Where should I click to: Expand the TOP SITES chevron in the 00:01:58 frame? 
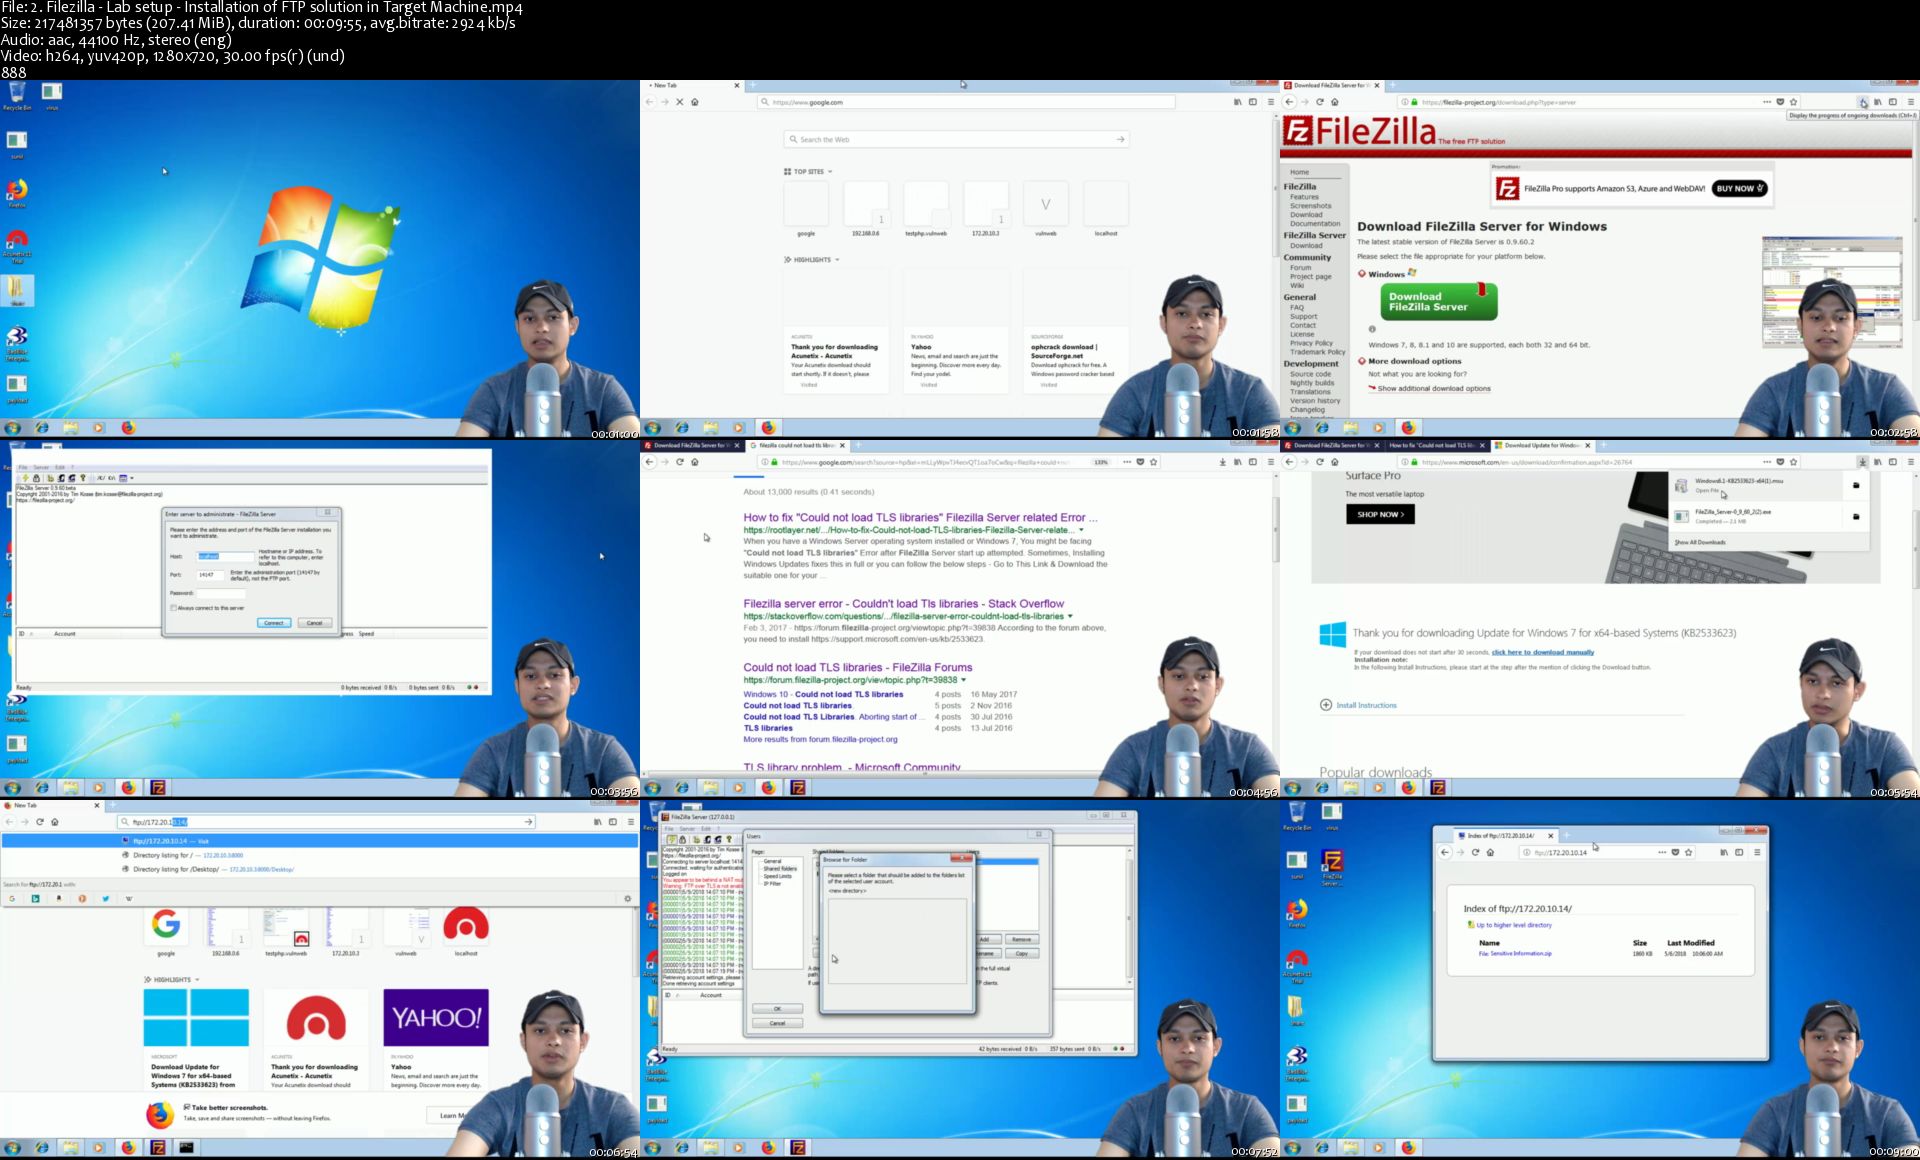coord(830,172)
